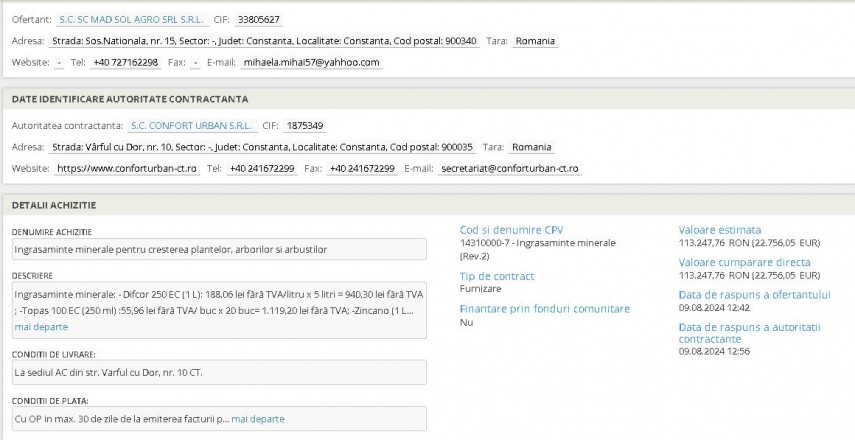
Task: Click the supplier phone +40 727162298
Action: tap(124, 62)
